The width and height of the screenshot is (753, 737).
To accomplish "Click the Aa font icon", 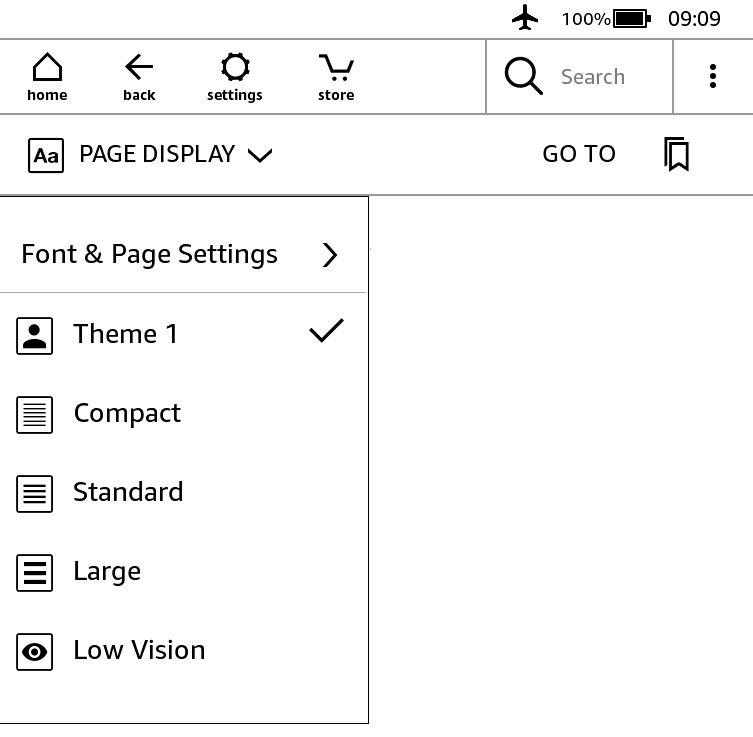I will [46, 155].
